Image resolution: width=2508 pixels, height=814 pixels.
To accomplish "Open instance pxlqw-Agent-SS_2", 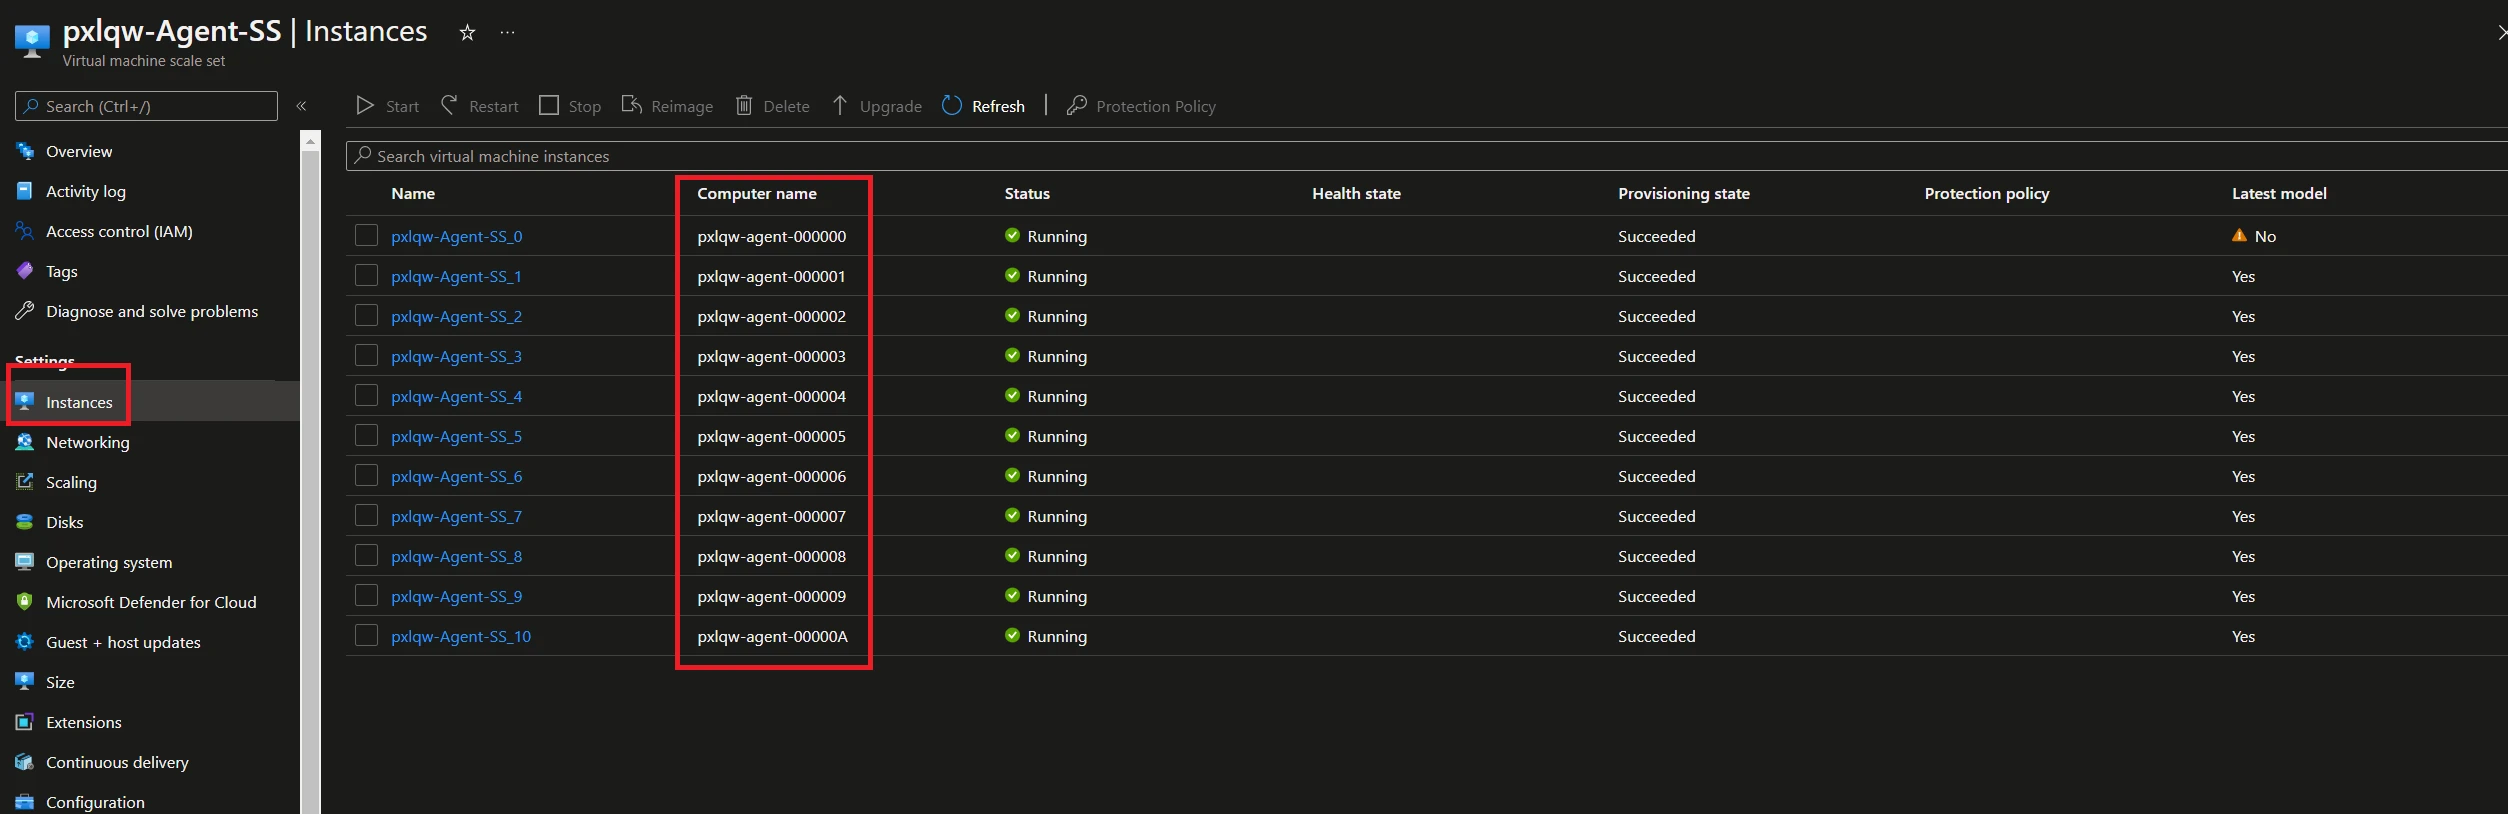I will [x=457, y=316].
